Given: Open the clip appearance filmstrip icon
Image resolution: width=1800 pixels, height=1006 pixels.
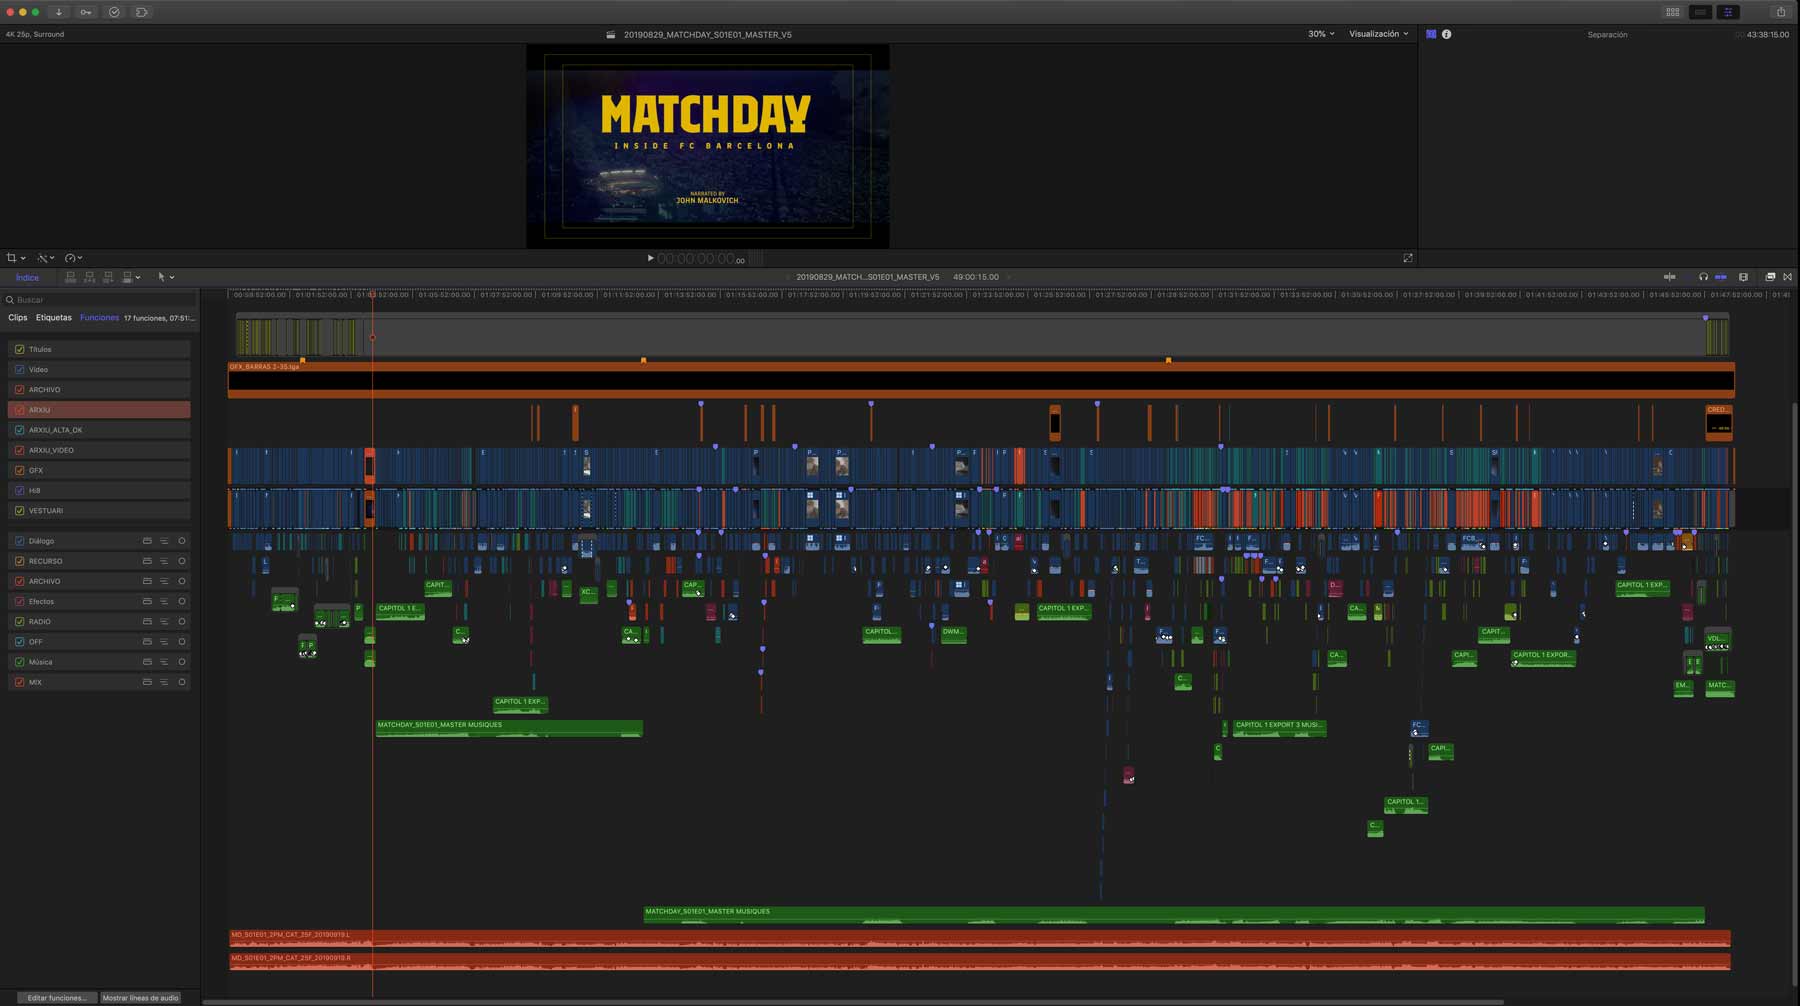Looking at the screenshot, I should point(1743,277).
